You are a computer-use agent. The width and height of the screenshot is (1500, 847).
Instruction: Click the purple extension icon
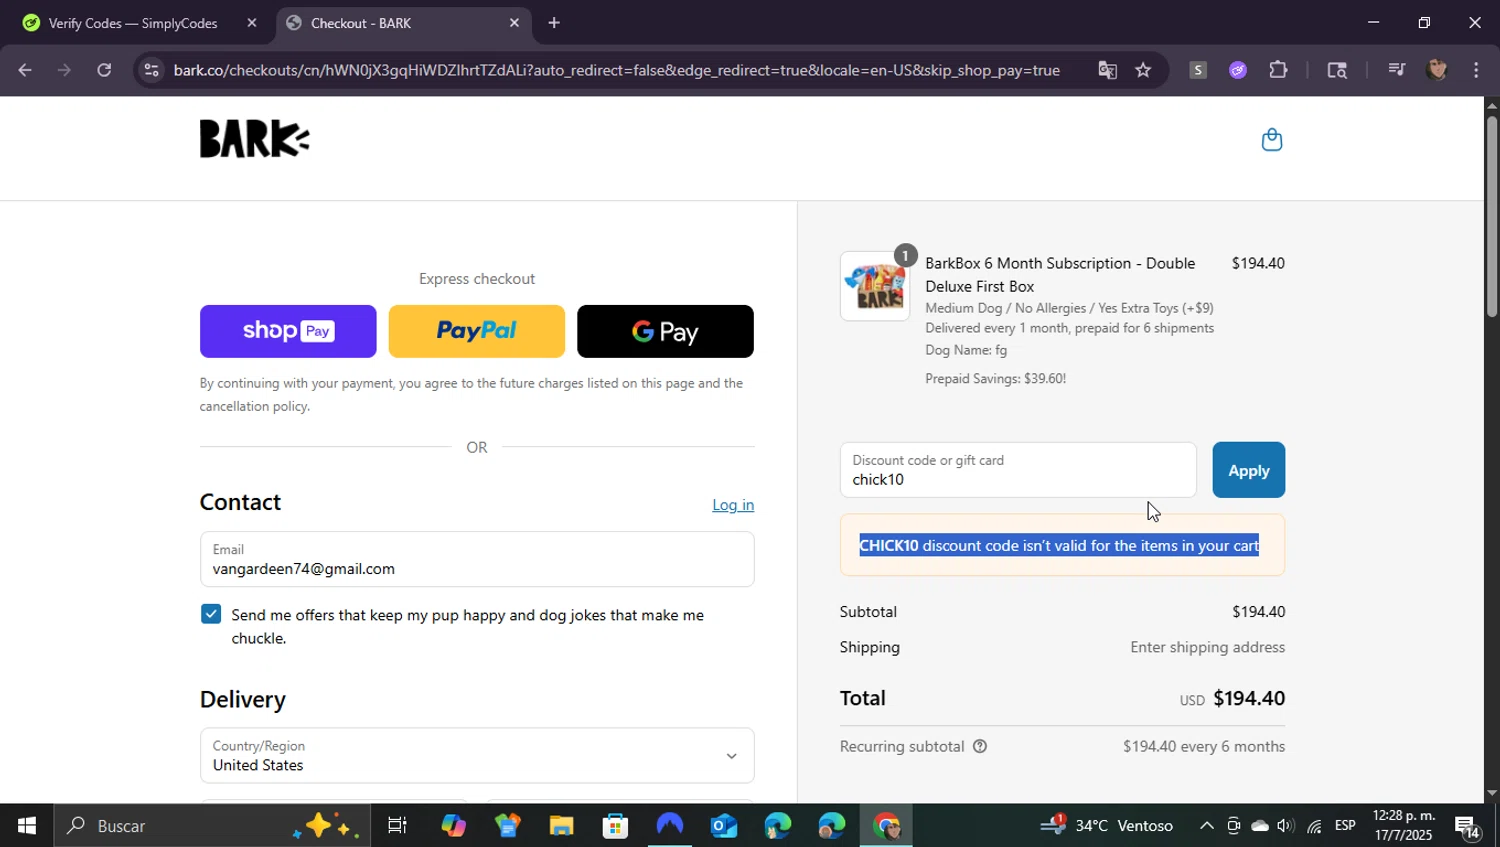(1238, 70)
